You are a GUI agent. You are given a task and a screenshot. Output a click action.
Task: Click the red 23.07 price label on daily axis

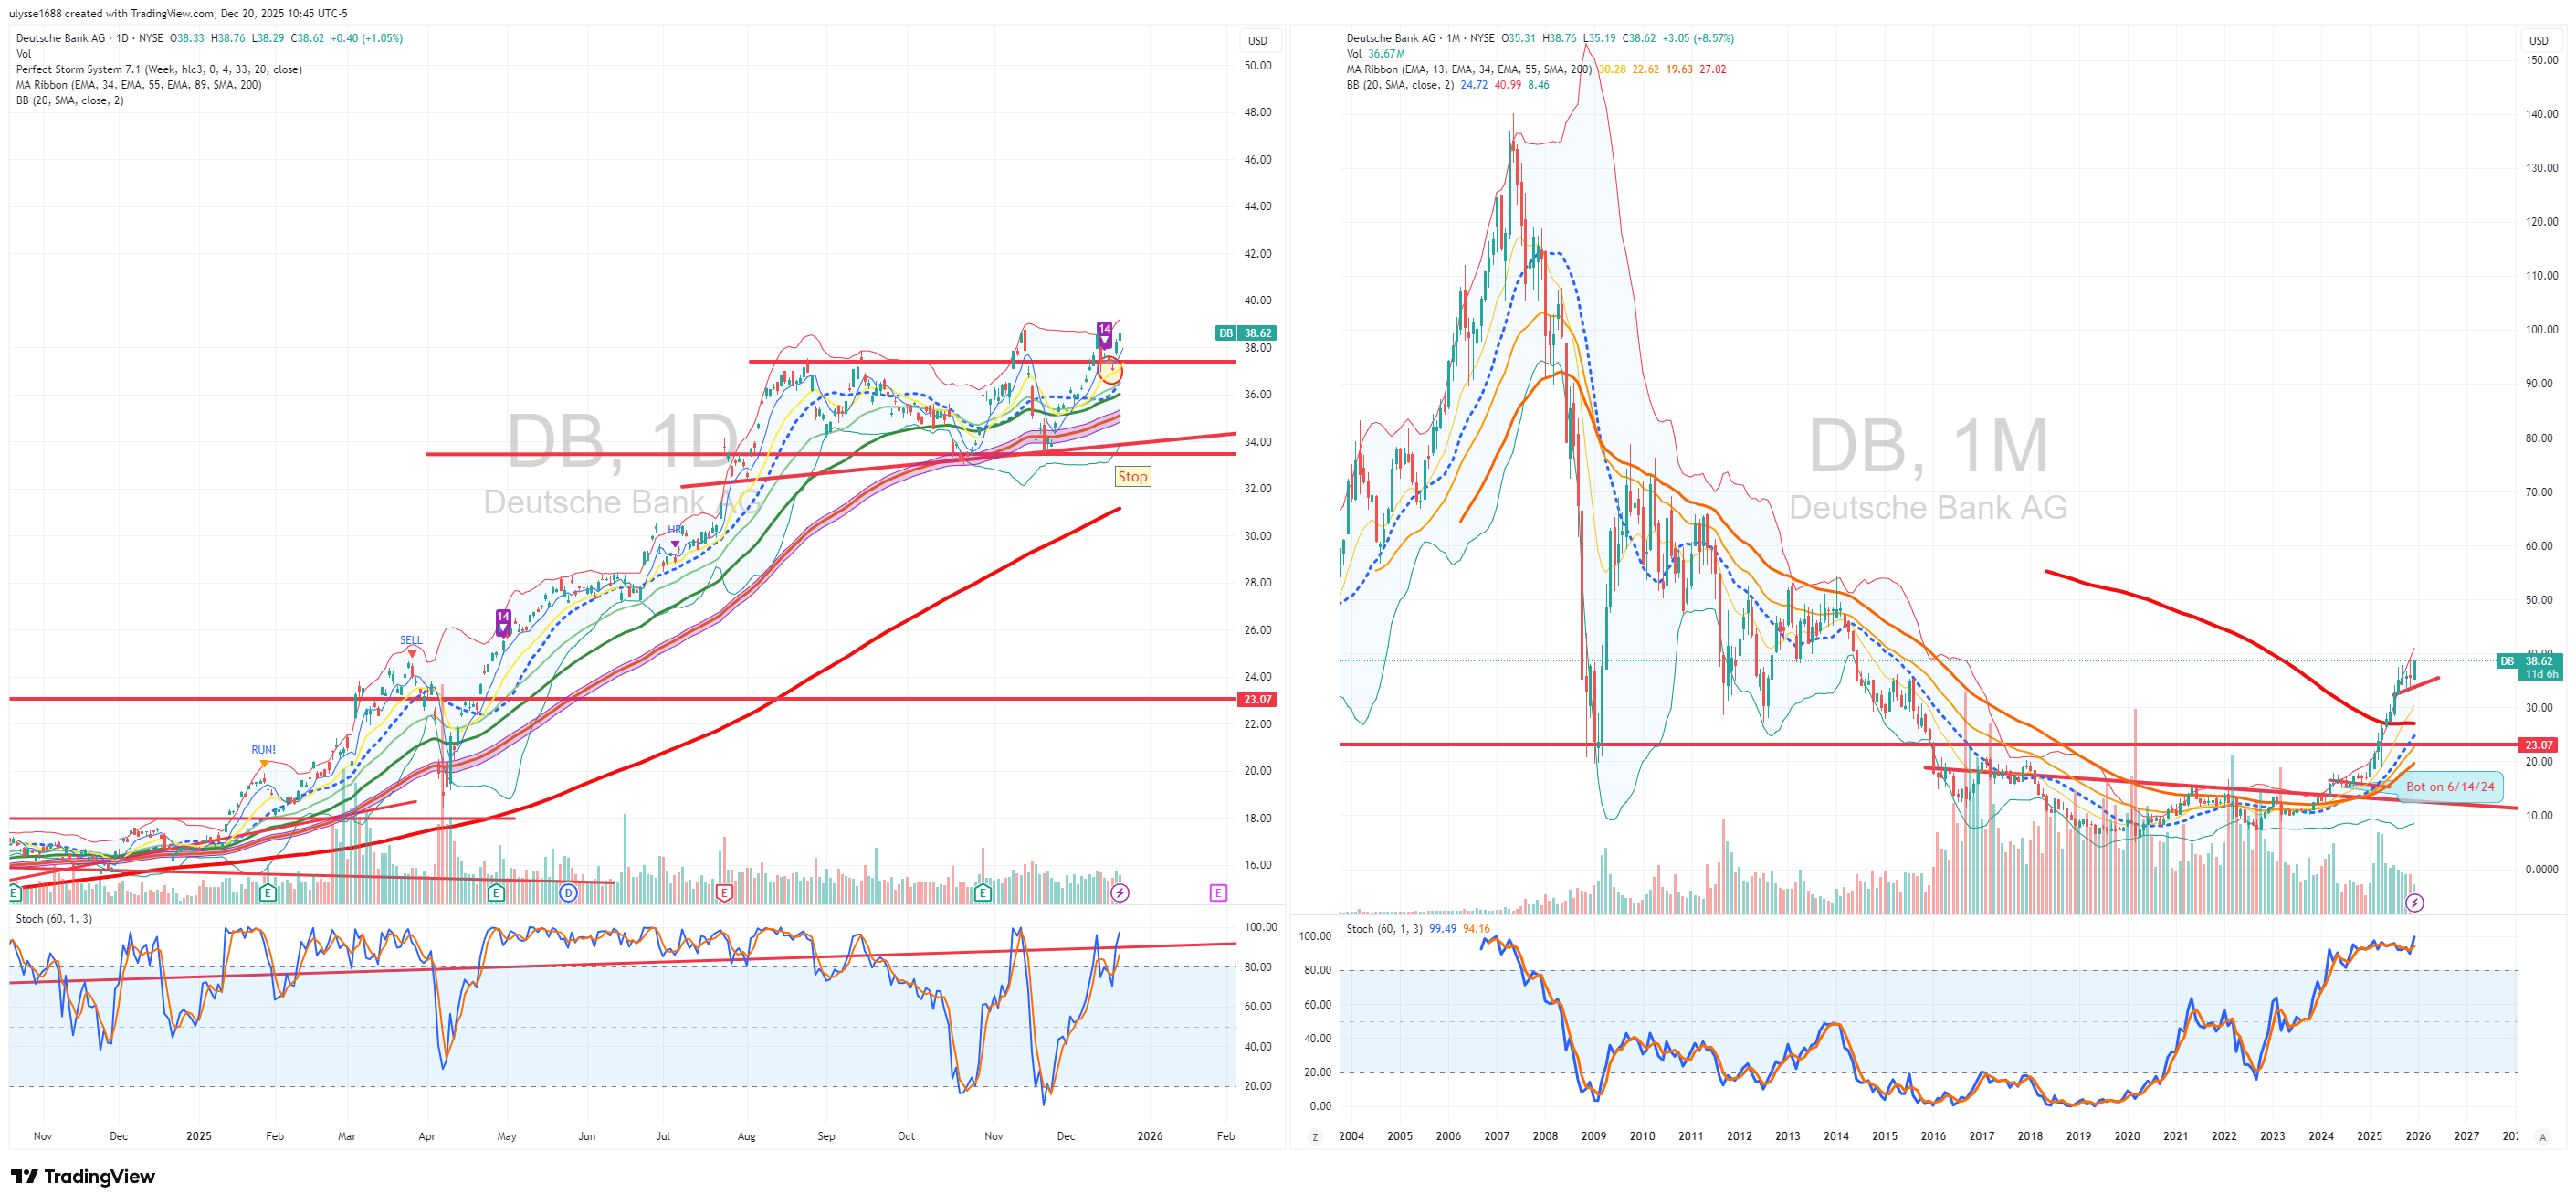(1257, 700)
